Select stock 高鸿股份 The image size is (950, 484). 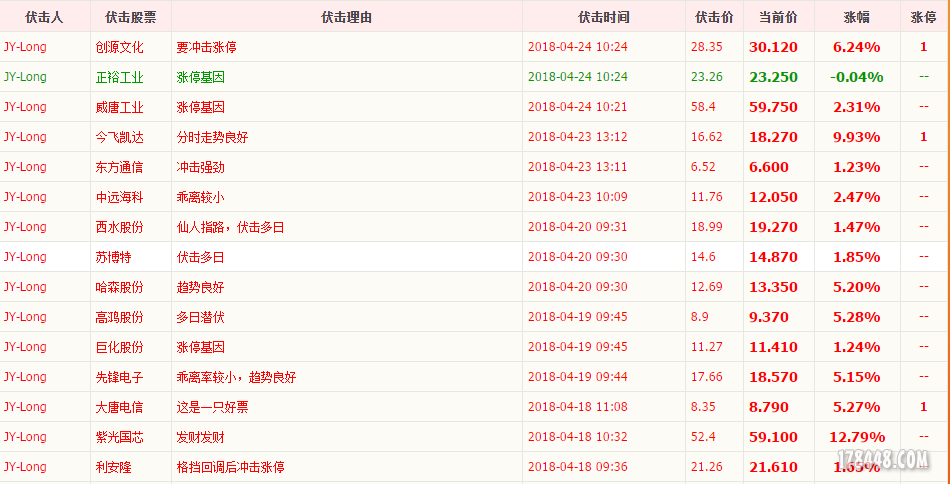pyautogui.click(x=119, y=317)
